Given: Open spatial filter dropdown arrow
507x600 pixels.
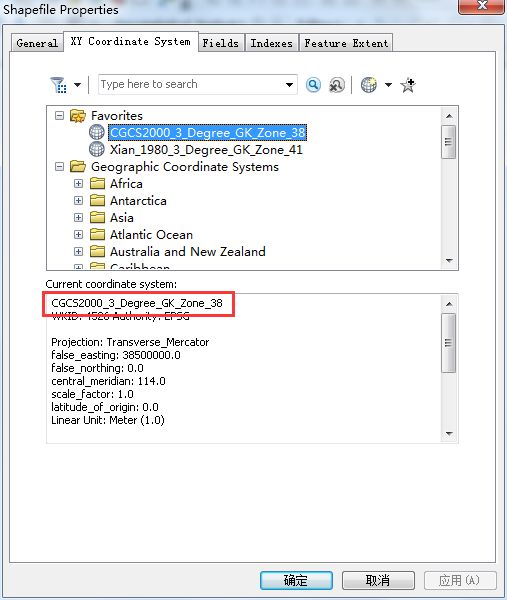Looking at the screenshot, I should click(x=77, y=85).
